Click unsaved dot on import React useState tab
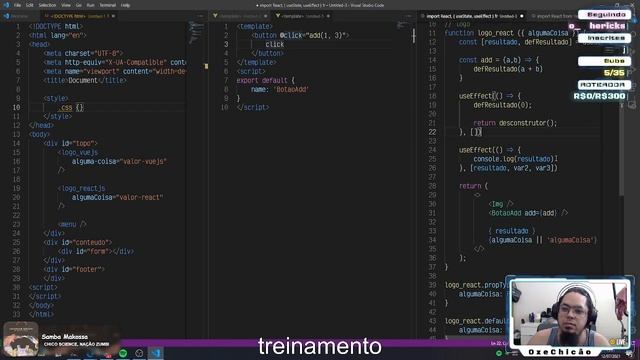The image size is (640, 360). pos(522,16)
